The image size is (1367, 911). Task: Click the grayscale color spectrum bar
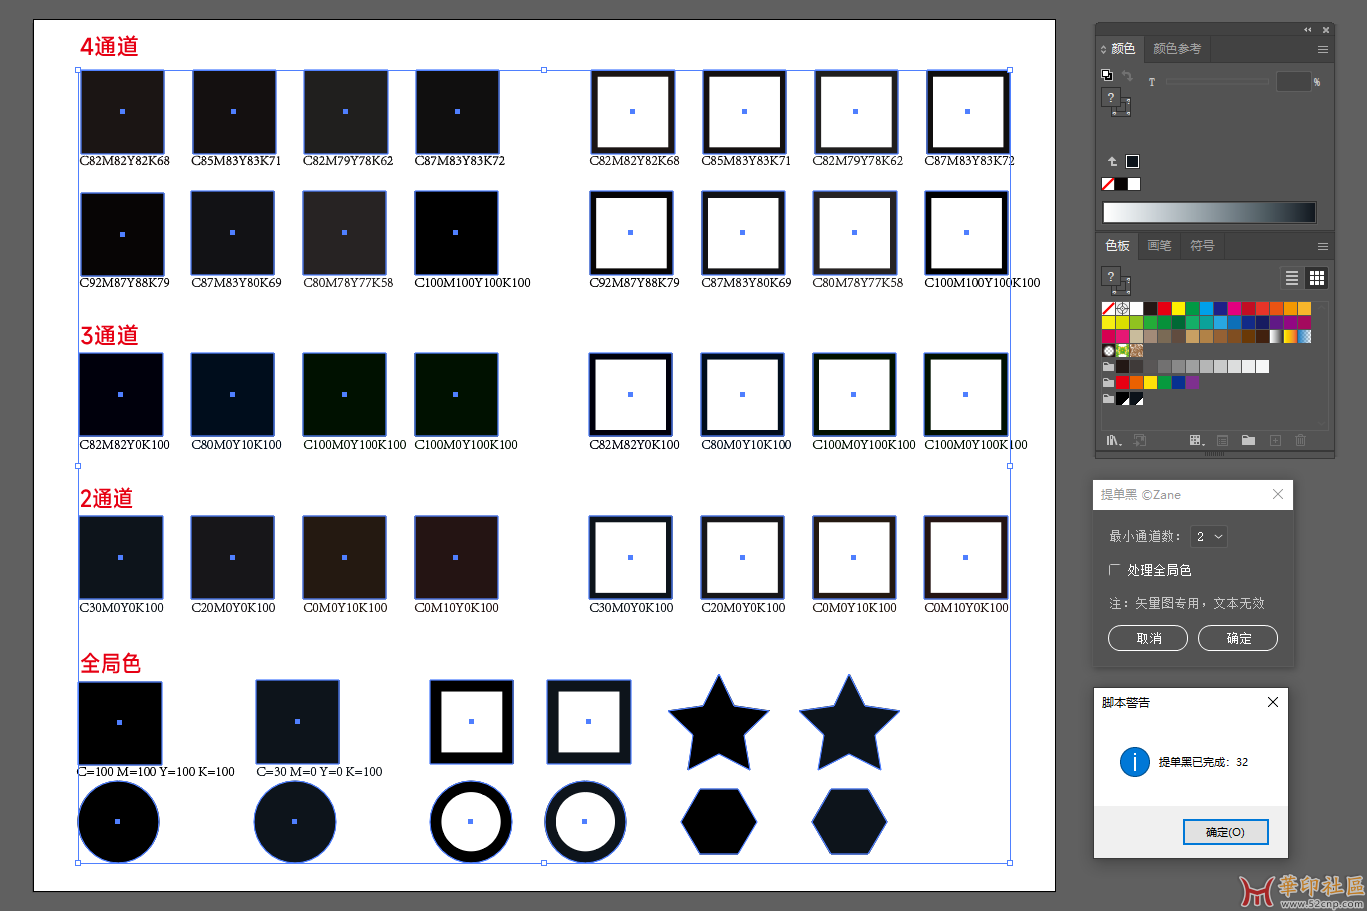[1208, 212]
